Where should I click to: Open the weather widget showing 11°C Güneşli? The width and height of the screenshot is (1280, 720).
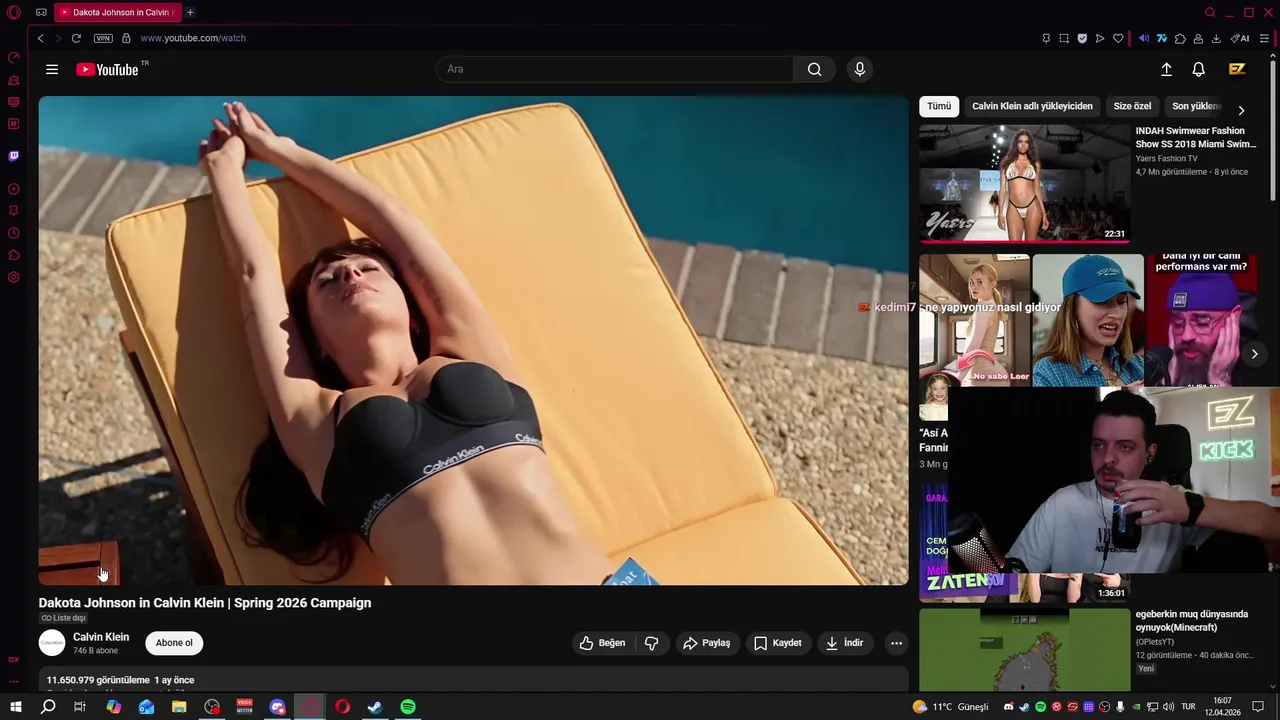click(950, 707)
